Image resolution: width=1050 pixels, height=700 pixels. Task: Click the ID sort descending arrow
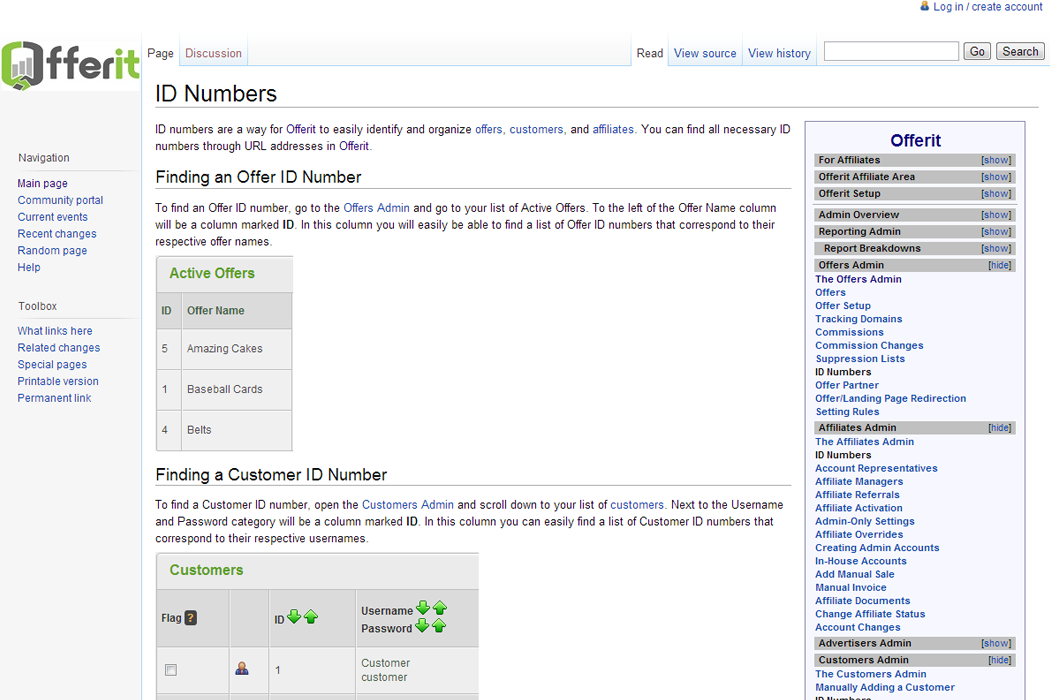pos(294,617)
